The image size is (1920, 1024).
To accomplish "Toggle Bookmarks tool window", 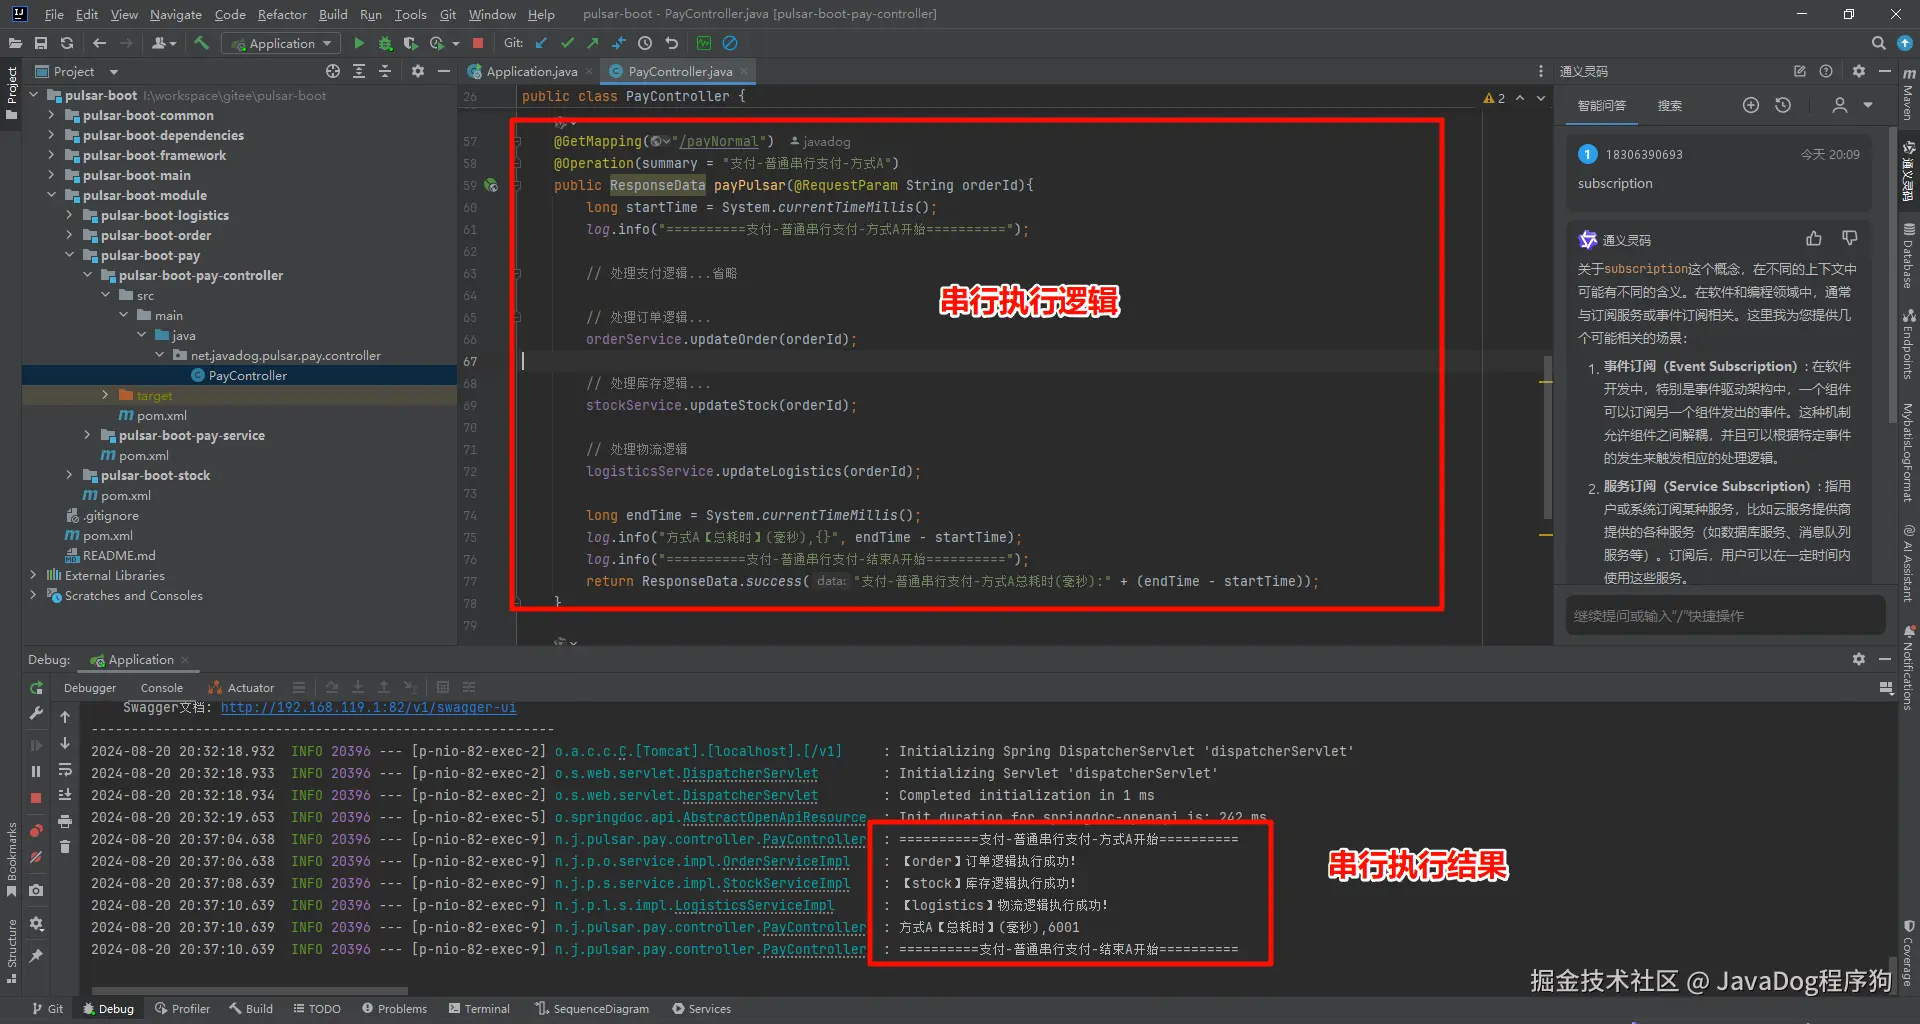I will click(x=11, y=860).
